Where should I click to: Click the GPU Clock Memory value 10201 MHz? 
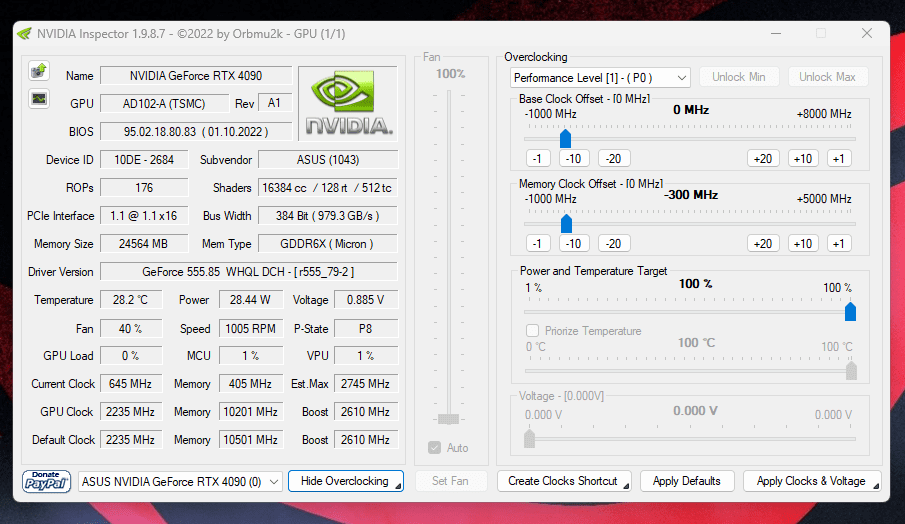pyautogui.click(x=250, y=412)
